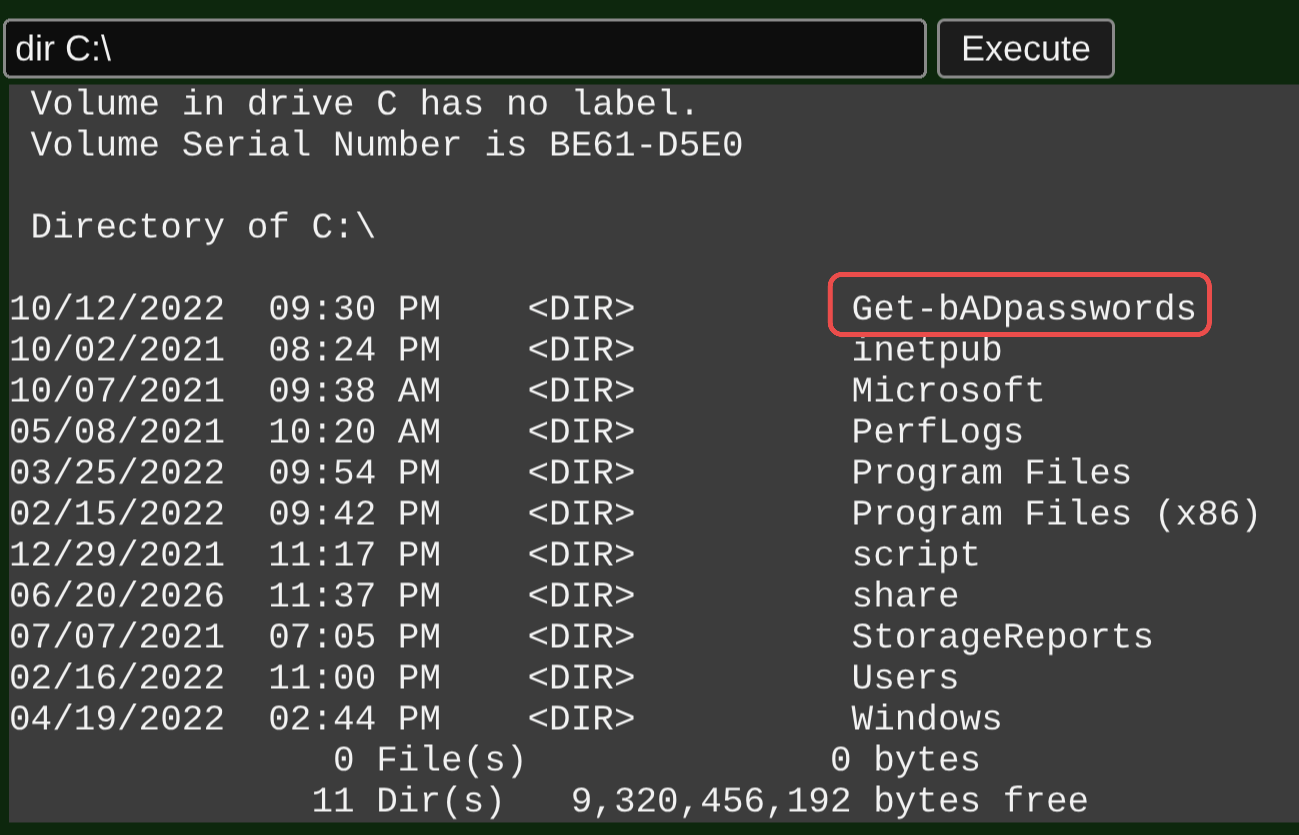Image resolution: width=1299 pixels, height=835 pixels.
Task: Select the StorageReports directory name
Action: pyautogui.click(x=1002, y=636)
